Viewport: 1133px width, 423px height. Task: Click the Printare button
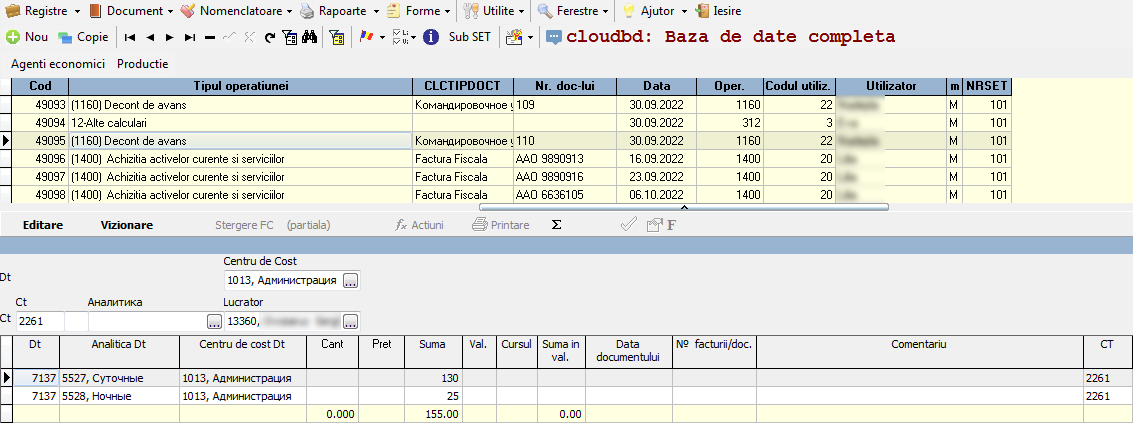[x=501, y=225]
